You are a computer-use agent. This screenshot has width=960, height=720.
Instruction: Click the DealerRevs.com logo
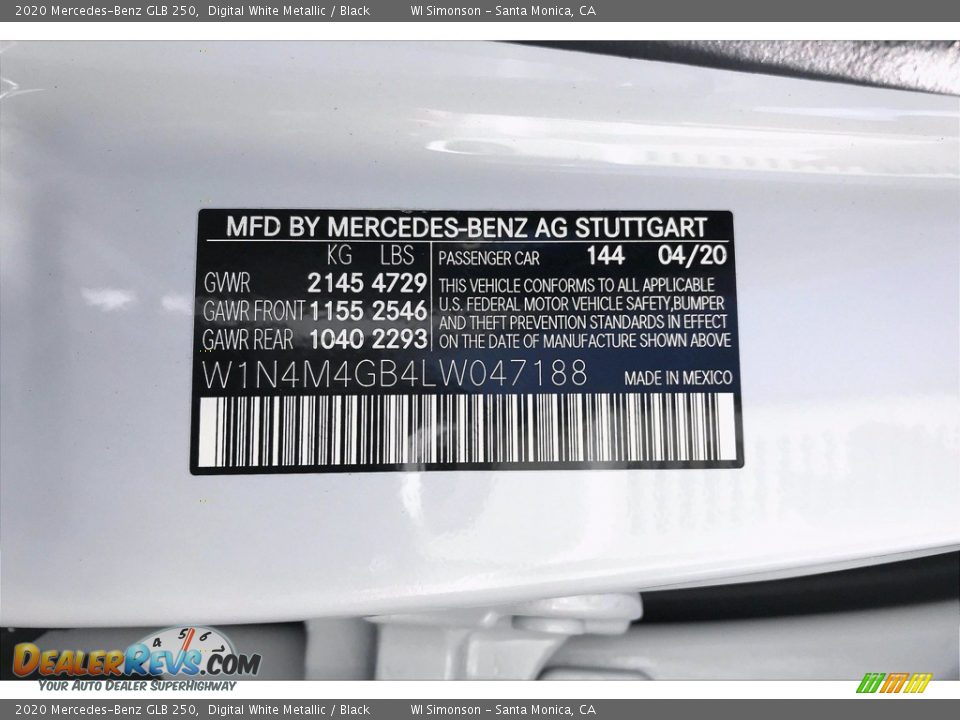tap(137, 658)
